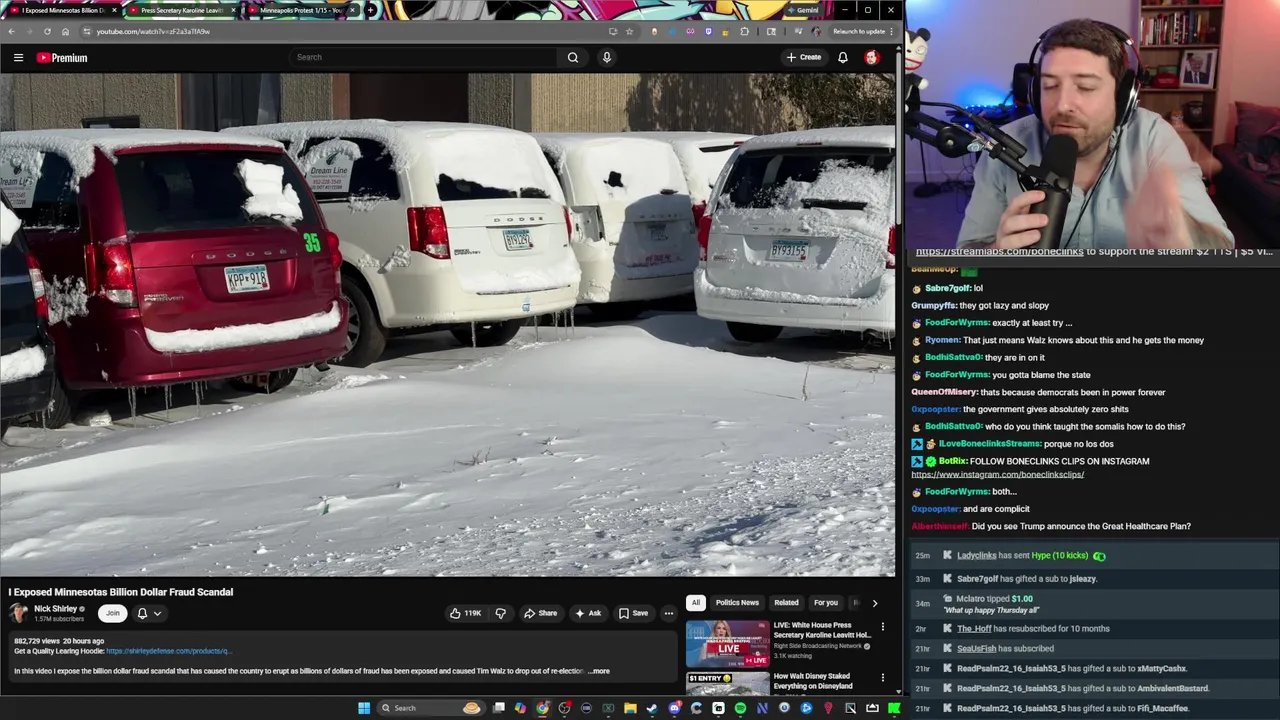Click the Ask button
The width and height of the screenshot is (1280, 720).
pyautogui.click(x=588, y=613)
